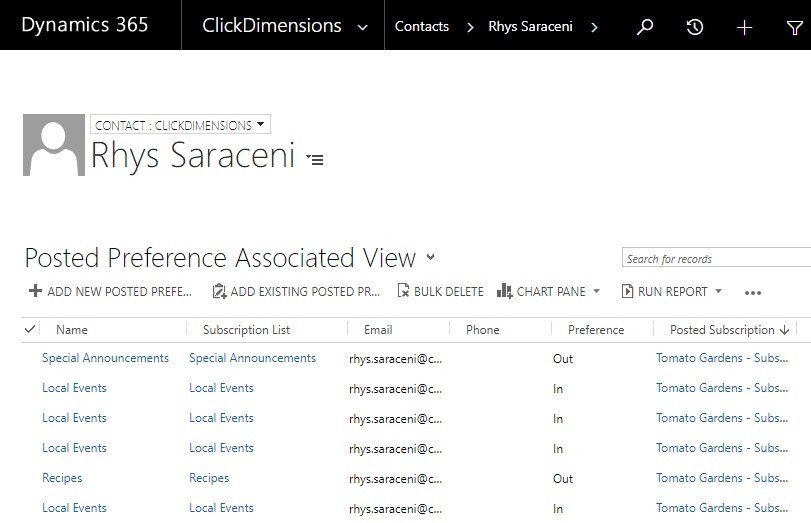
Task: Expand ClickDimensions app area dropdown
Action: coord(363,27)
